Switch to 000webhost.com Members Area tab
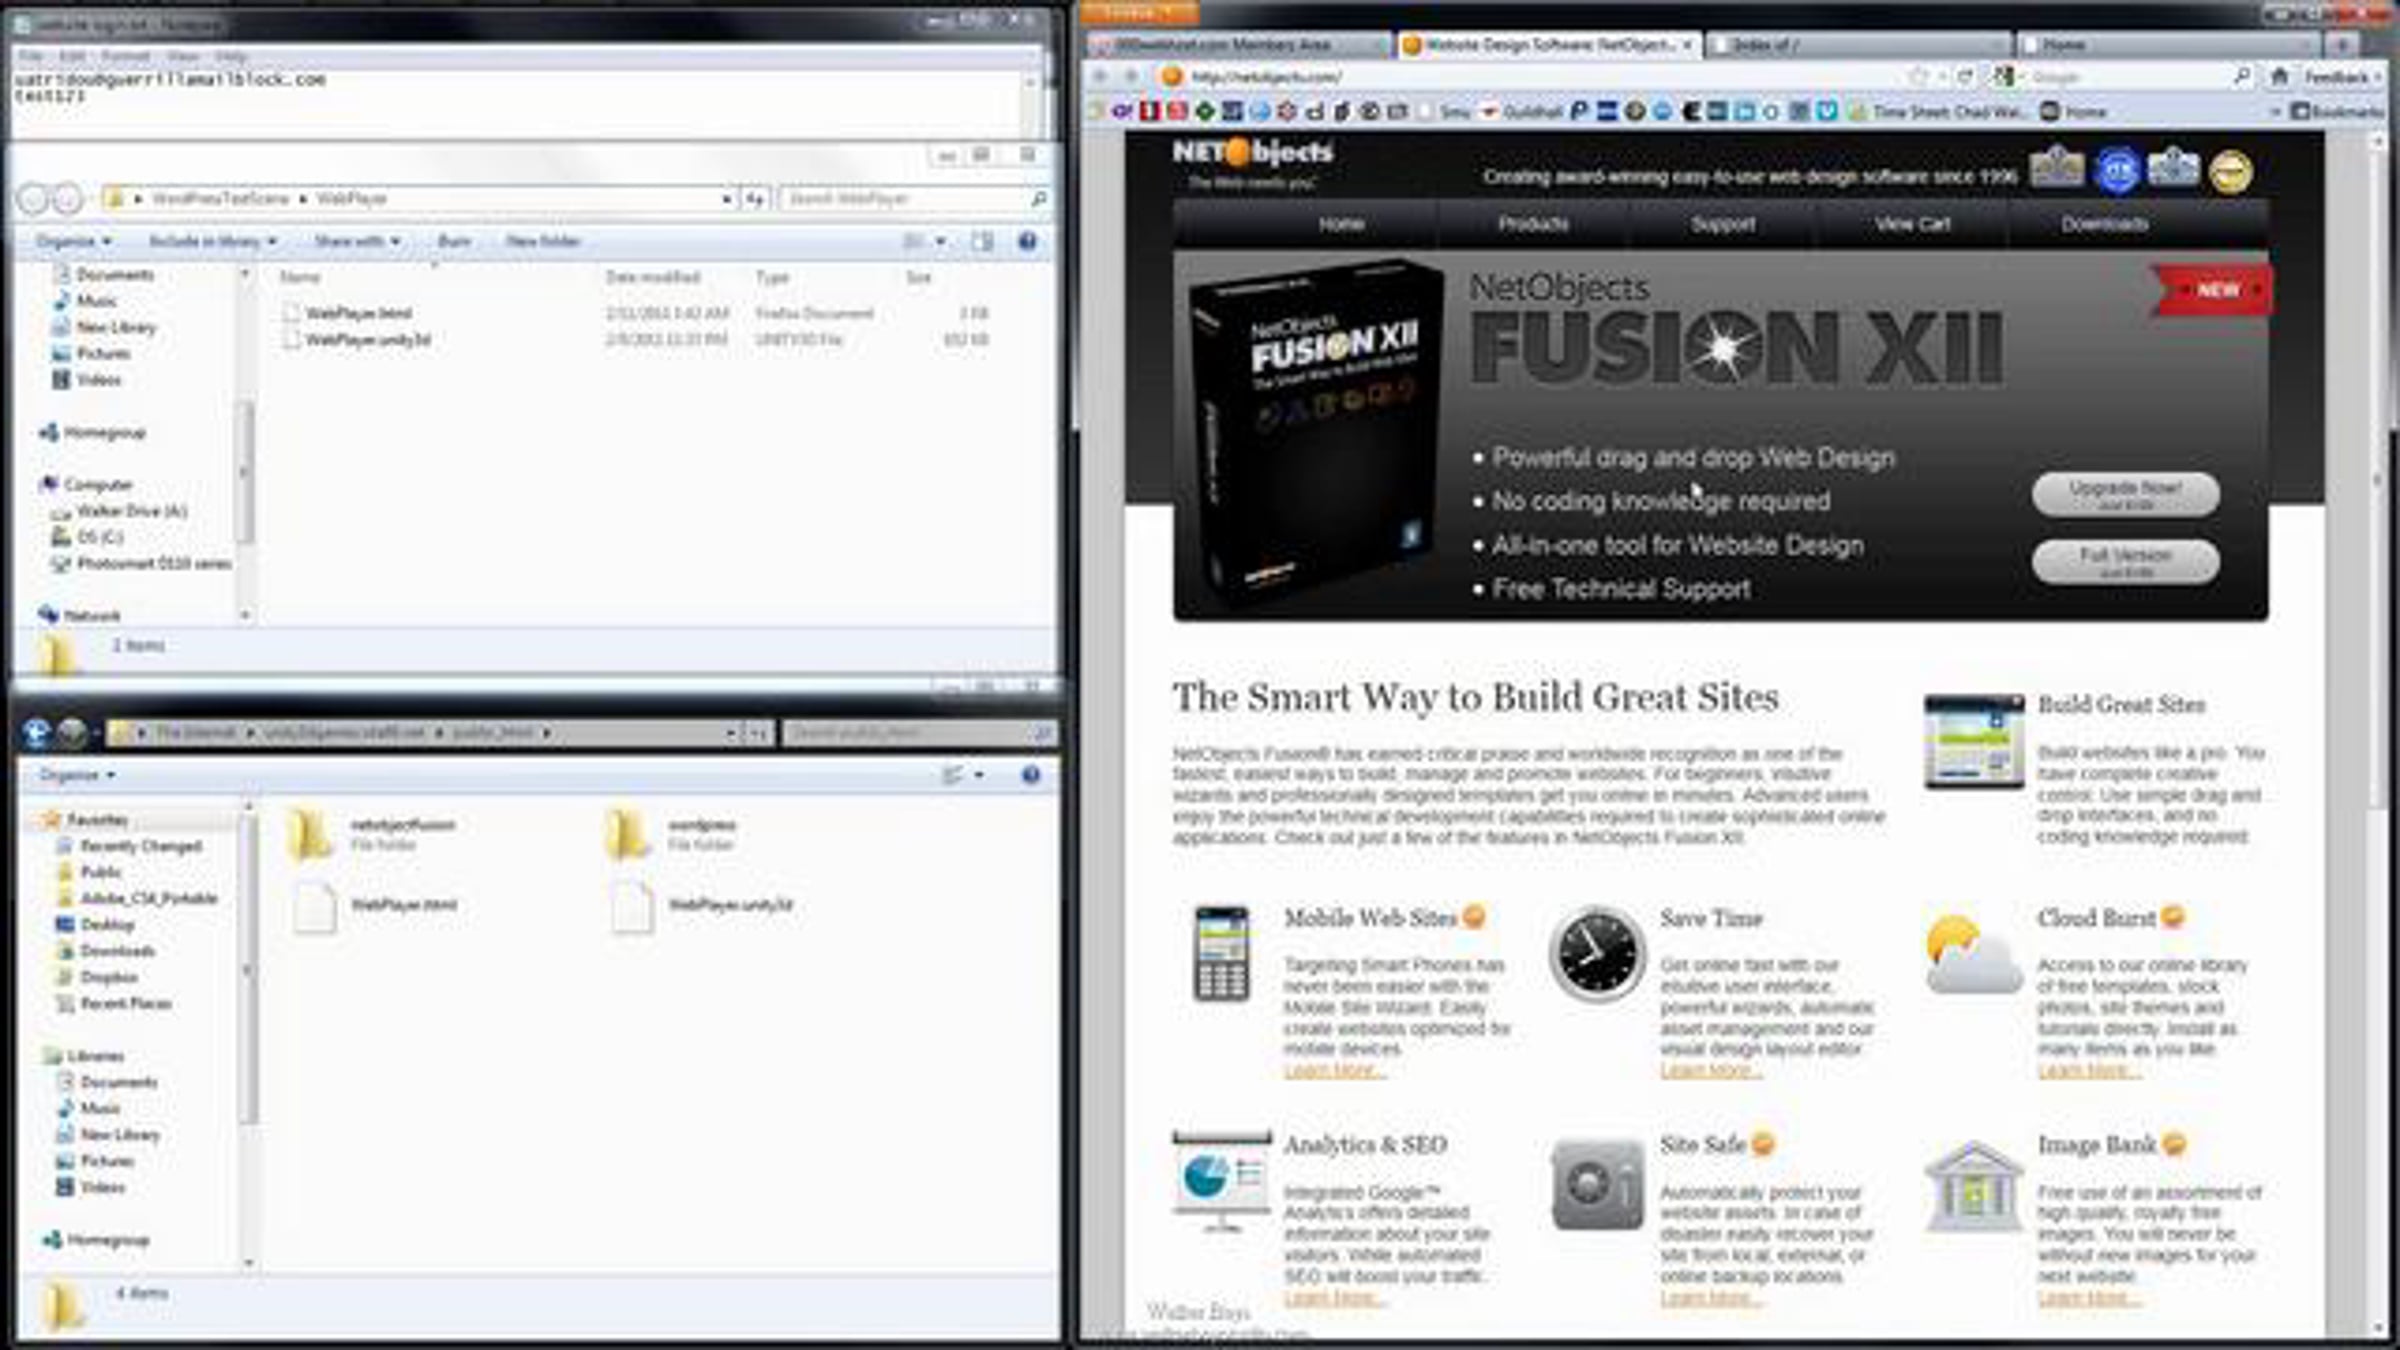The width and height of the screenshot is (2400, 1350). 1238,45
